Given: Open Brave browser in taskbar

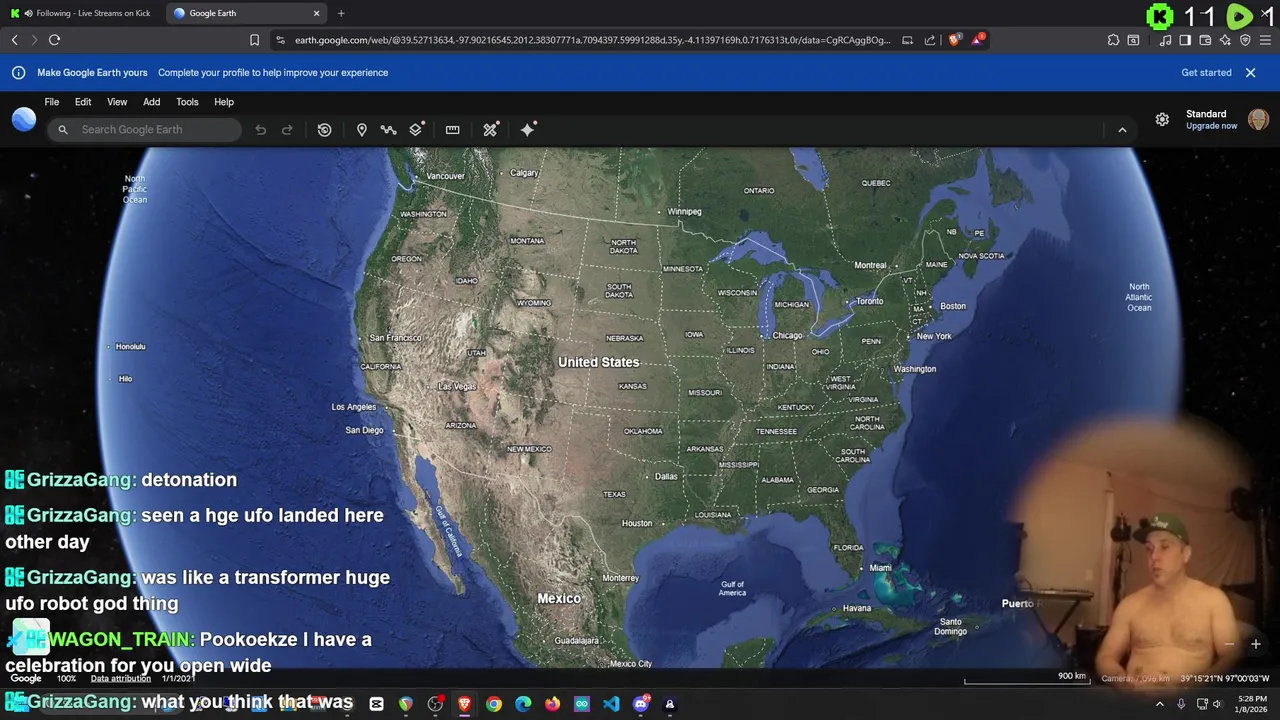Looking at the screenshot, I should tap(464, 704).
